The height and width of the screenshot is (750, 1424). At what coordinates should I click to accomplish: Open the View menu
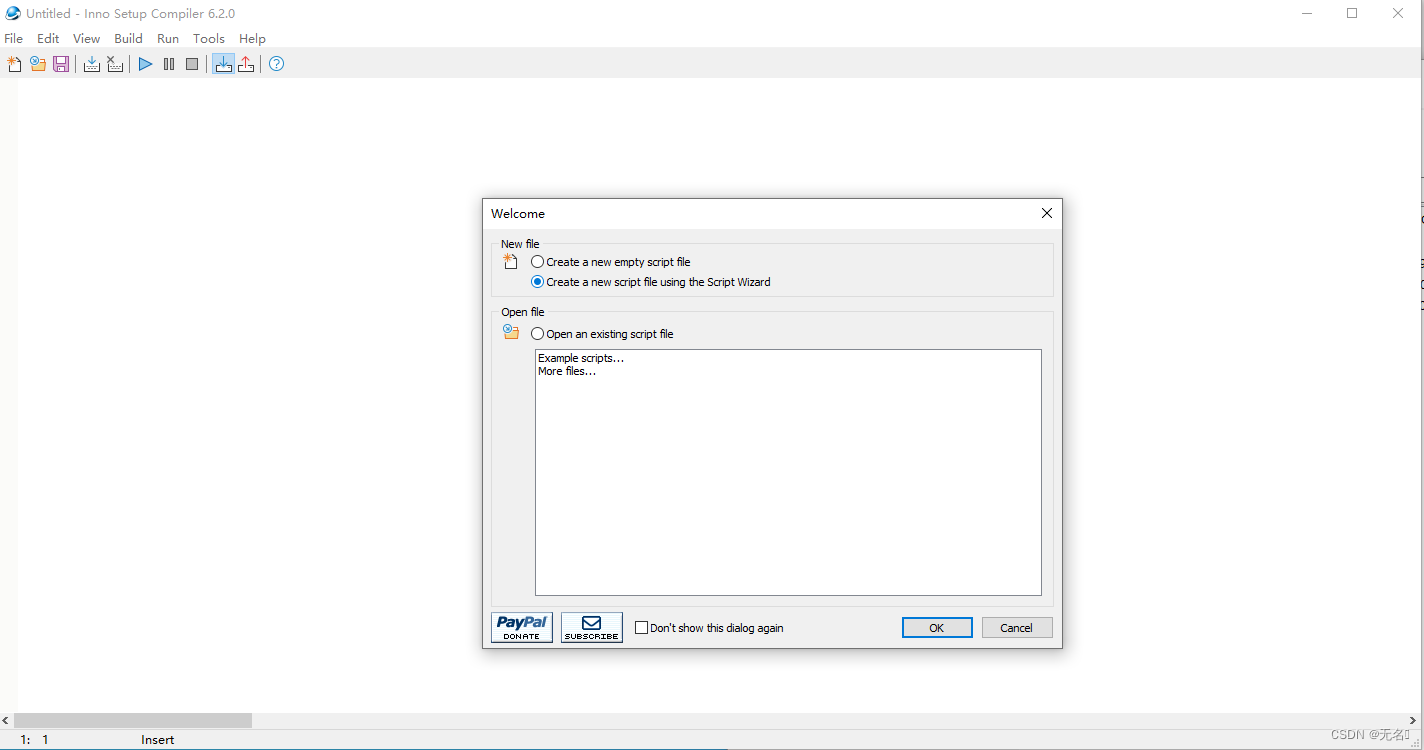coord(87,38)
